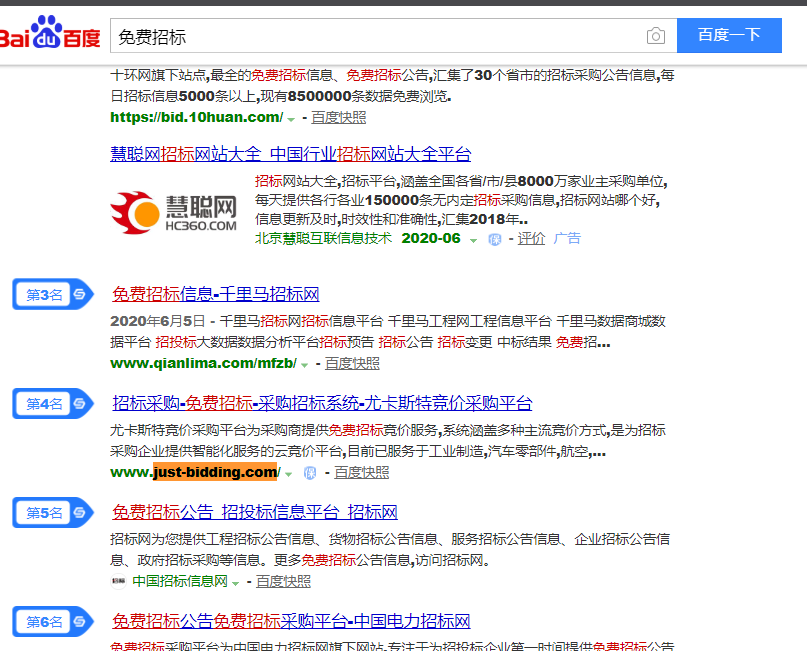Viewport: 807px width, 651px height.
Task: Click the 评价 link
Action: (x=531, y=238)
